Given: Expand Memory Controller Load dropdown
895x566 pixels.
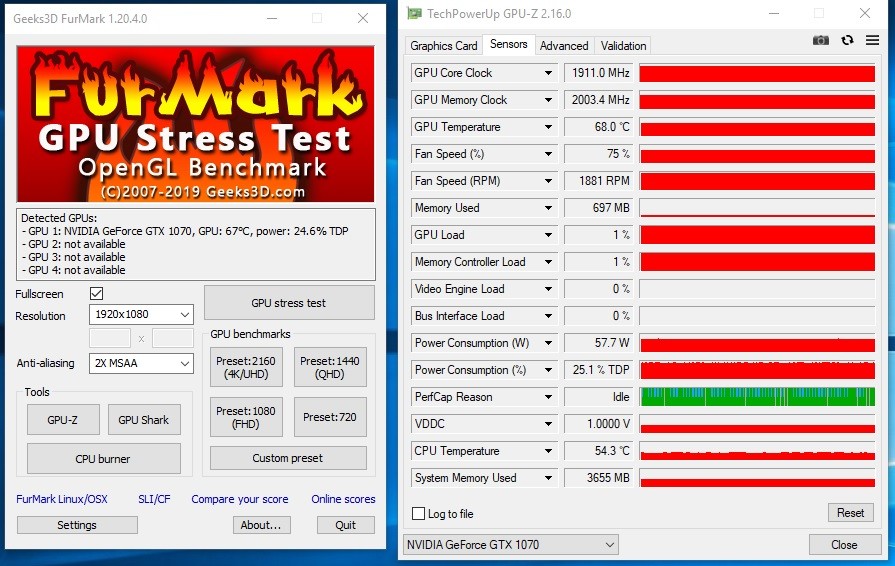Looking at the screenshot, I should point(548,262).
